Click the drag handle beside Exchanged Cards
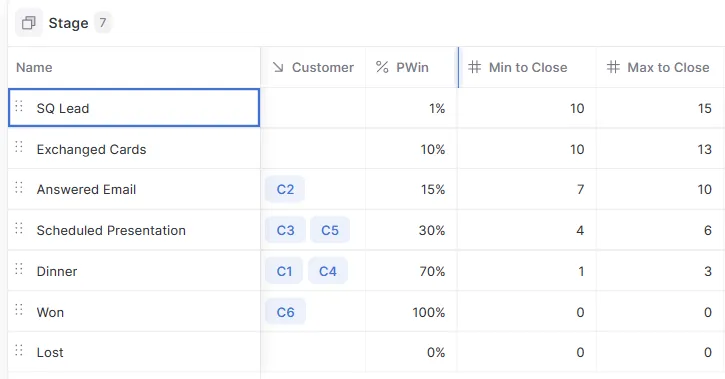725x379 pixels. coord(19,147)
